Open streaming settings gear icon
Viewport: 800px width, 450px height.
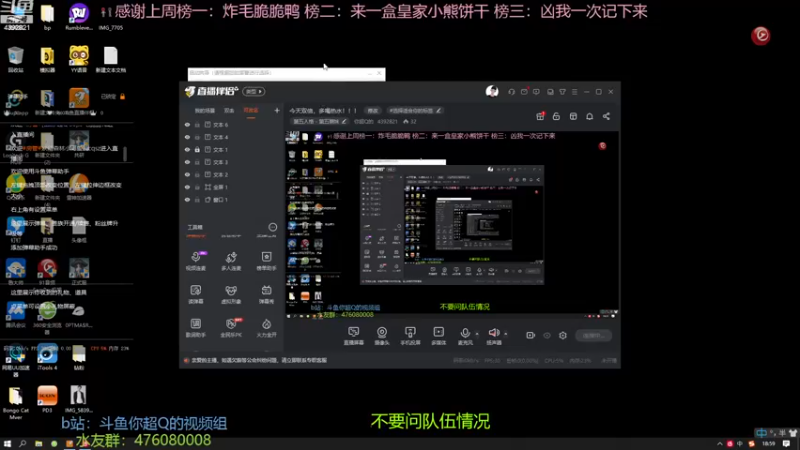pyautogui.click(x=563, y=335)
